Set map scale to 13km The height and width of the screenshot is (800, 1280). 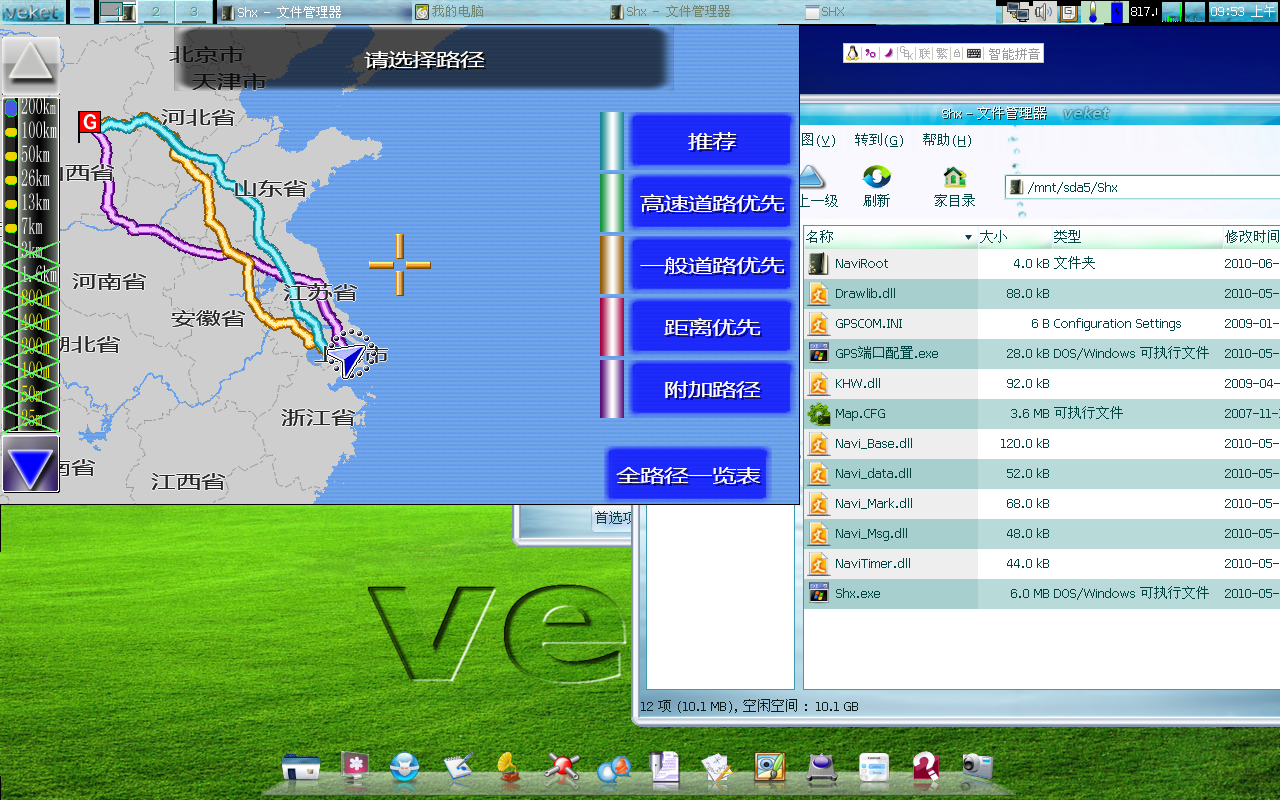(31, 203)
